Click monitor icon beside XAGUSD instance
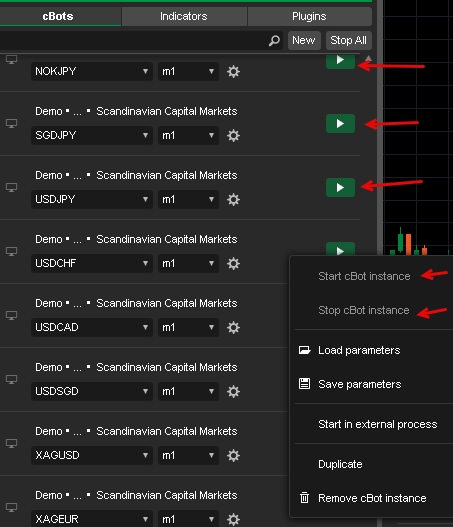Screen dimensions: 453x527 pos(11,444)
